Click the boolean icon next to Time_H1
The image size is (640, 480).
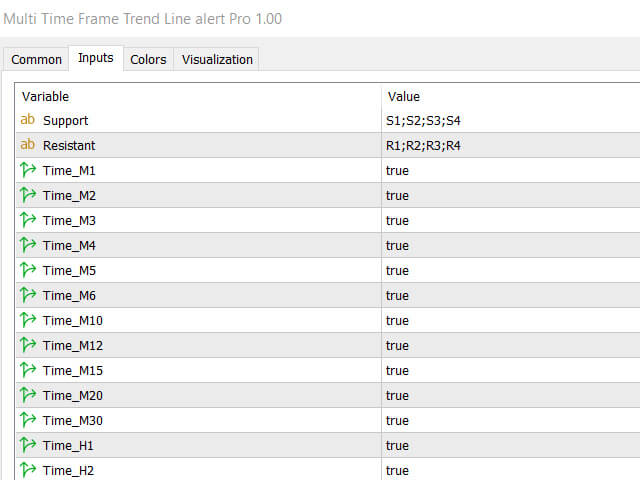(28, 445)
